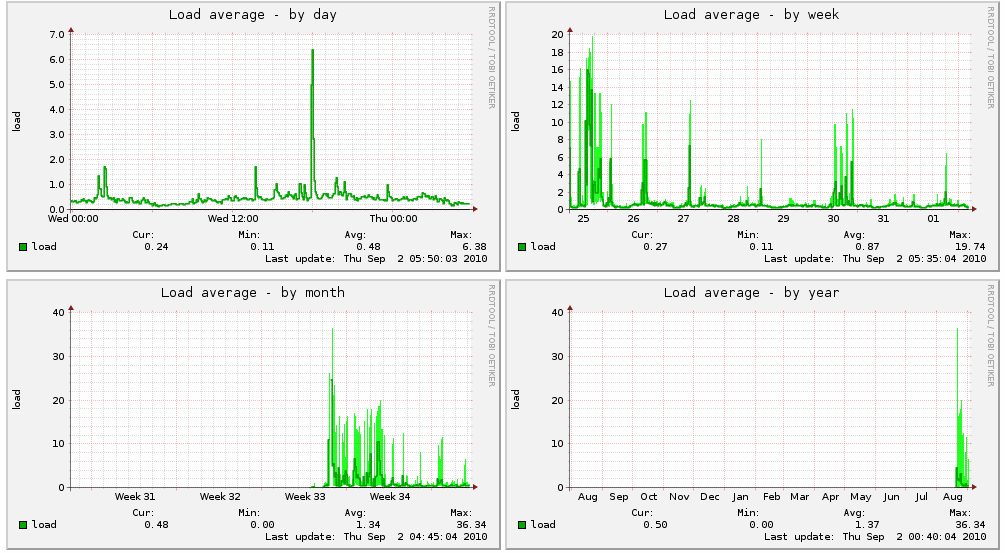Click the 'Week 33' axis label
The image size is (1005, 553).
click(305, 497)
